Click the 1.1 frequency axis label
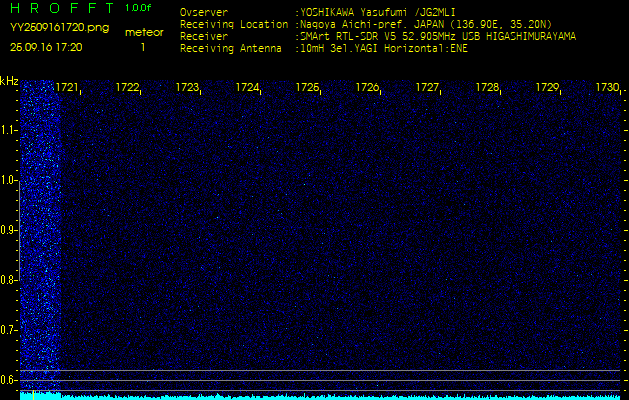 pyautogui.click(x=8, y=130)
